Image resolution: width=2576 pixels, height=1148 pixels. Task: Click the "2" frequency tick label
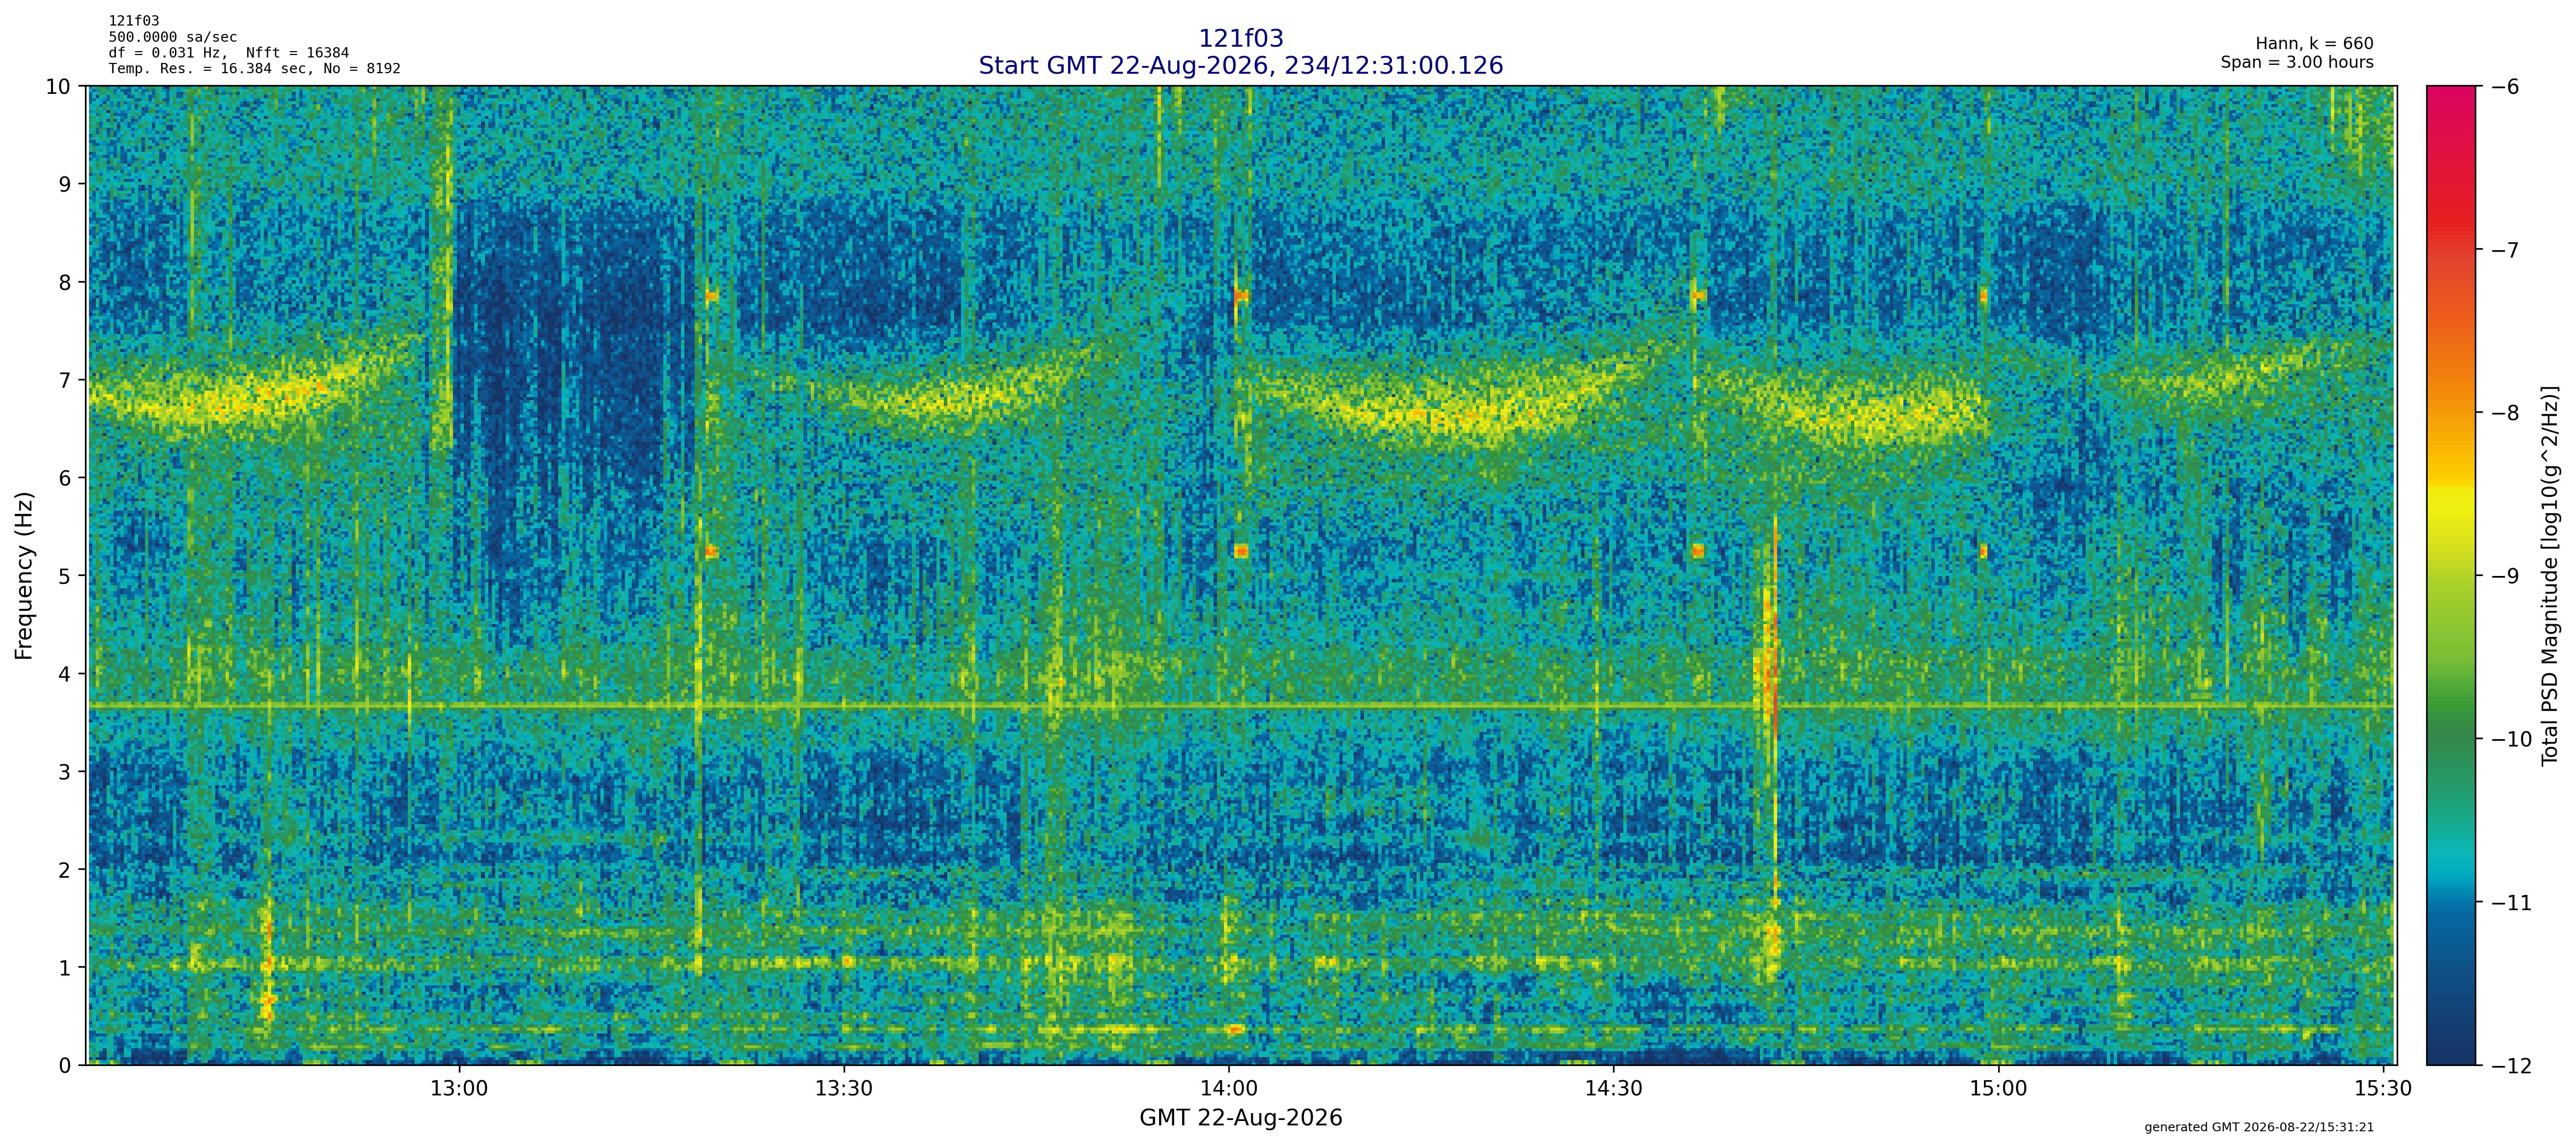click(65, 871)
